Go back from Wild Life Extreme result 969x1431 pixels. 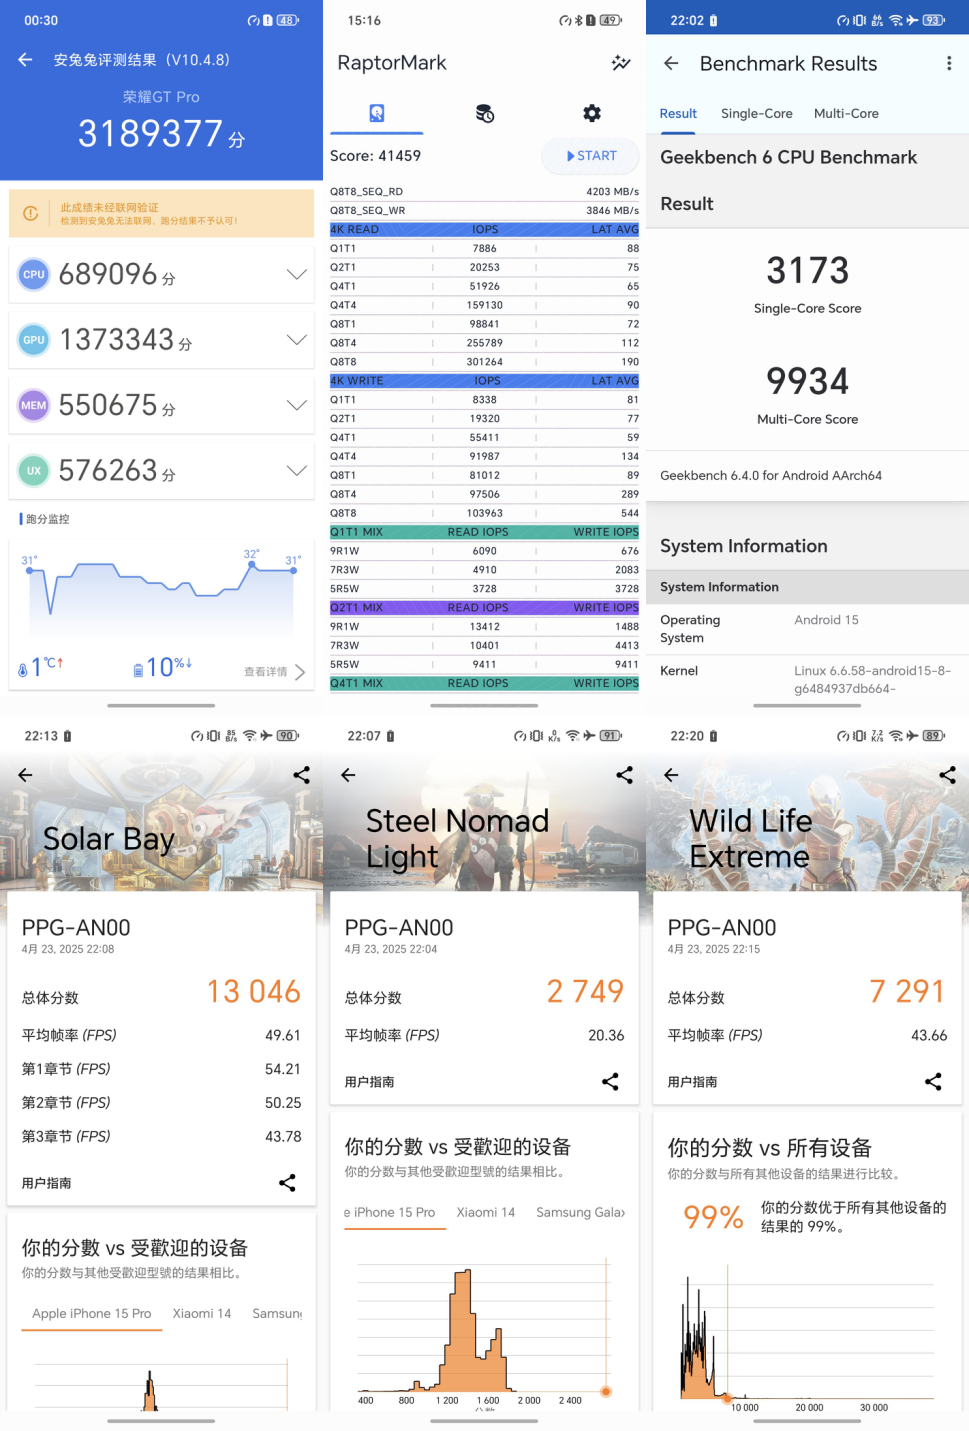[x=671, y=775]
